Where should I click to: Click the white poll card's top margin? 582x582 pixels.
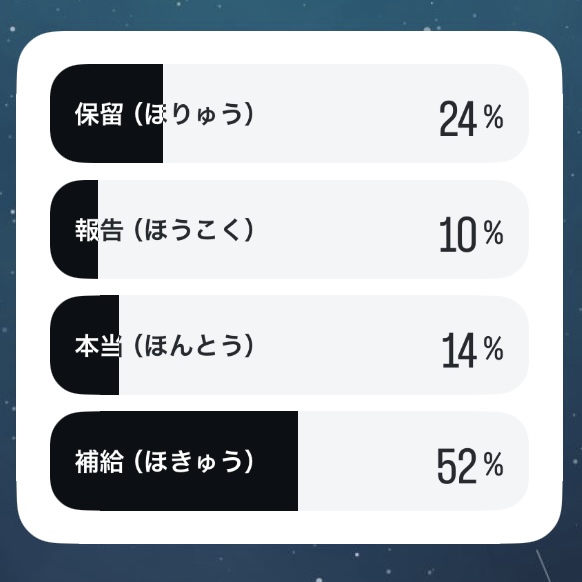289,48
